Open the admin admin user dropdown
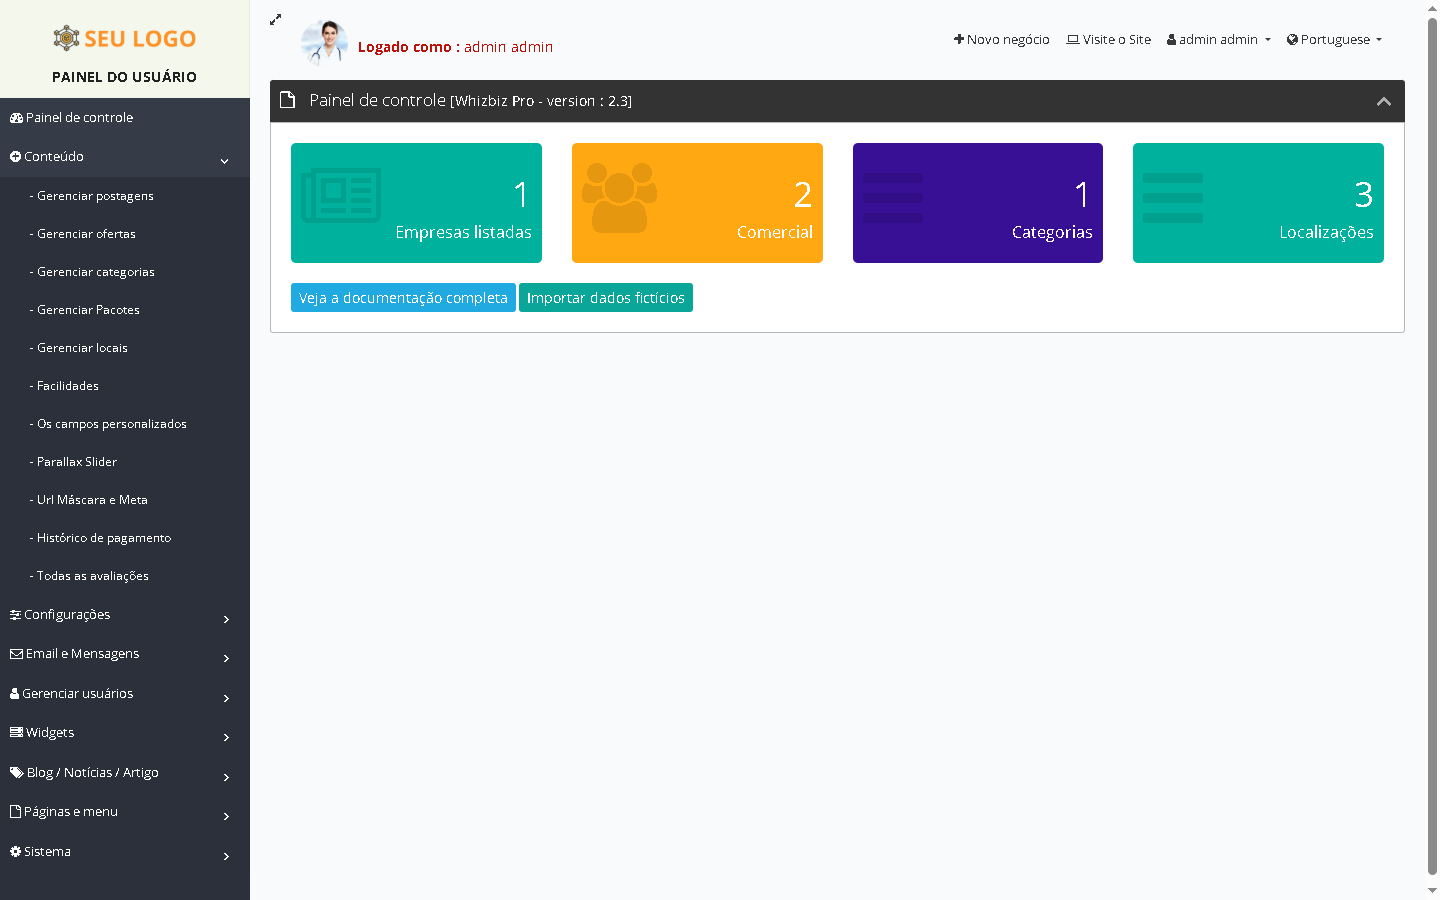Viewport: 1440px width, 900px height. point(1218,40)
